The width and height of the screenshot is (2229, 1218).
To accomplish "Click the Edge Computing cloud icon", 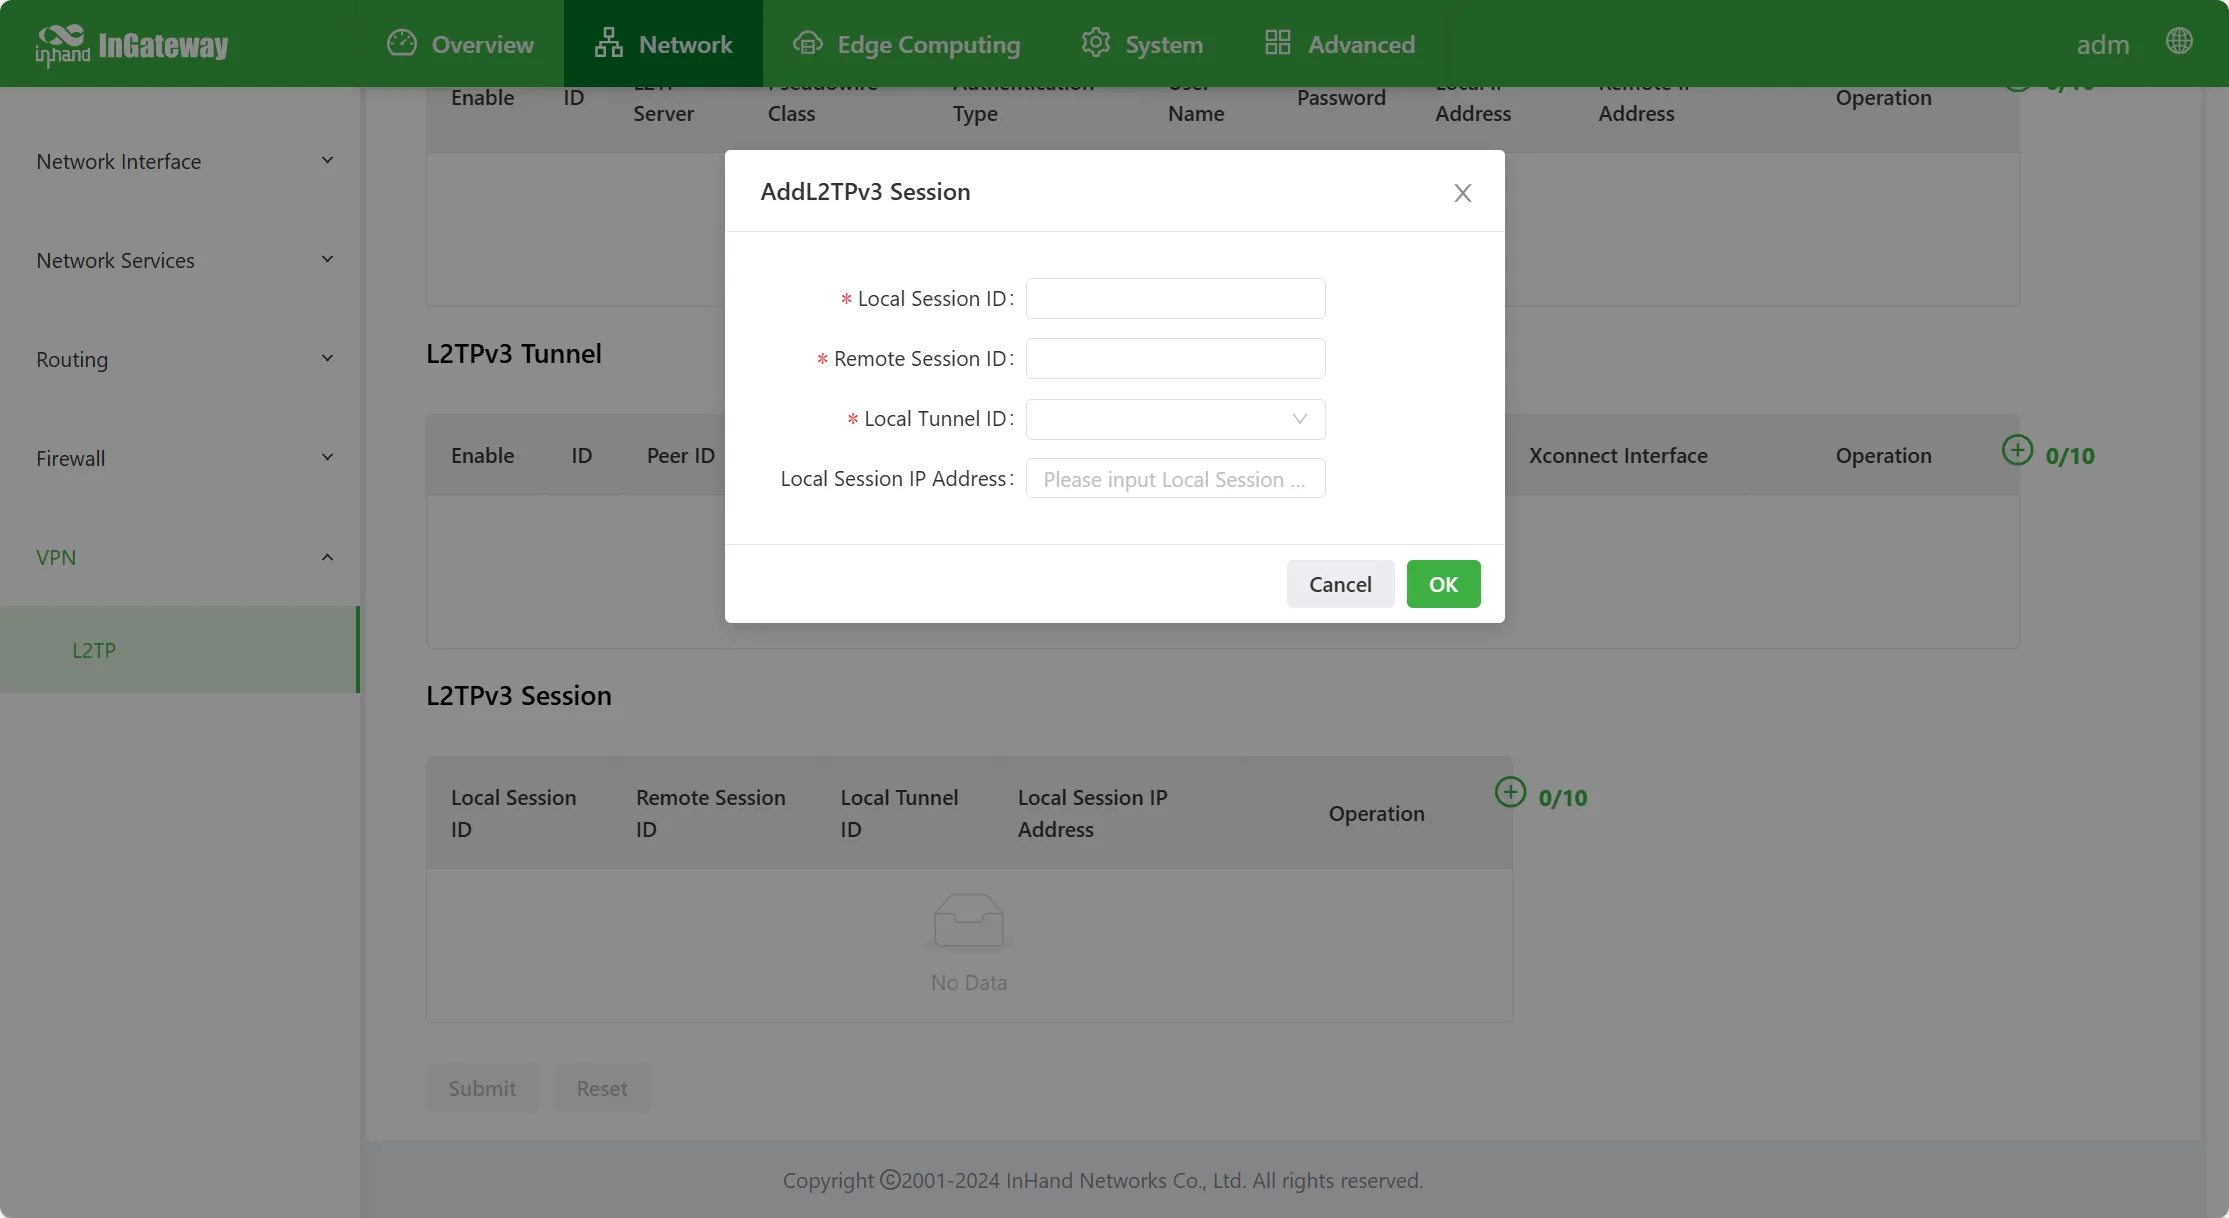I will coord(808,43).
